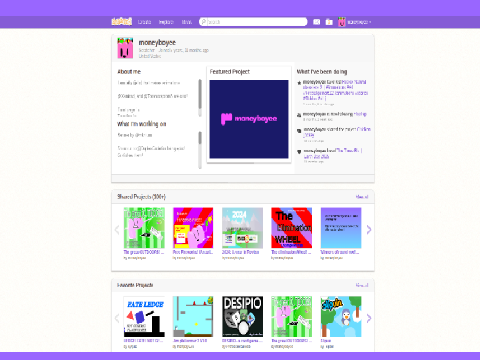Open the 2024 Year in Review thumbnail

coord(242,228)
